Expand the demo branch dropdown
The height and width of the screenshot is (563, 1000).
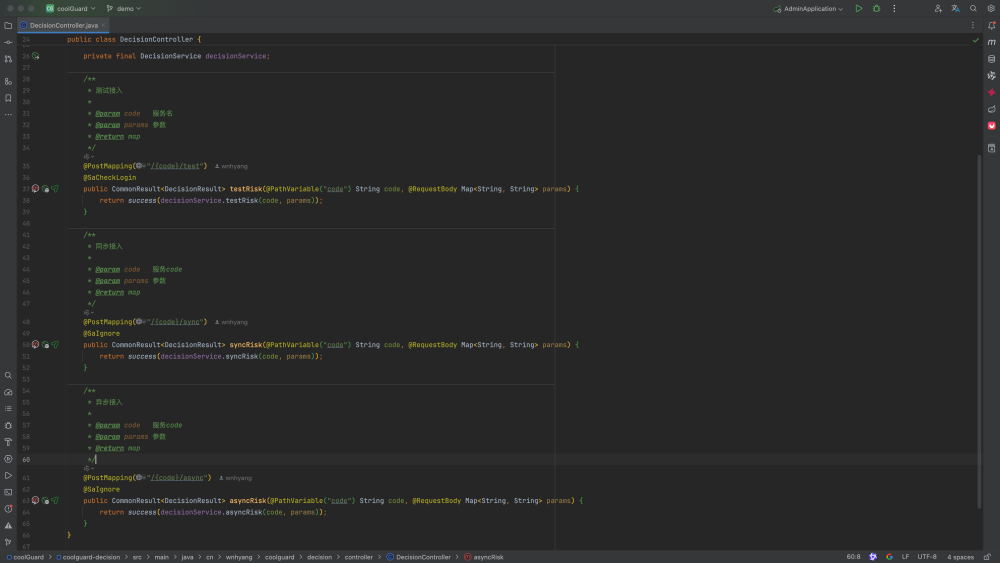(125, 8)
